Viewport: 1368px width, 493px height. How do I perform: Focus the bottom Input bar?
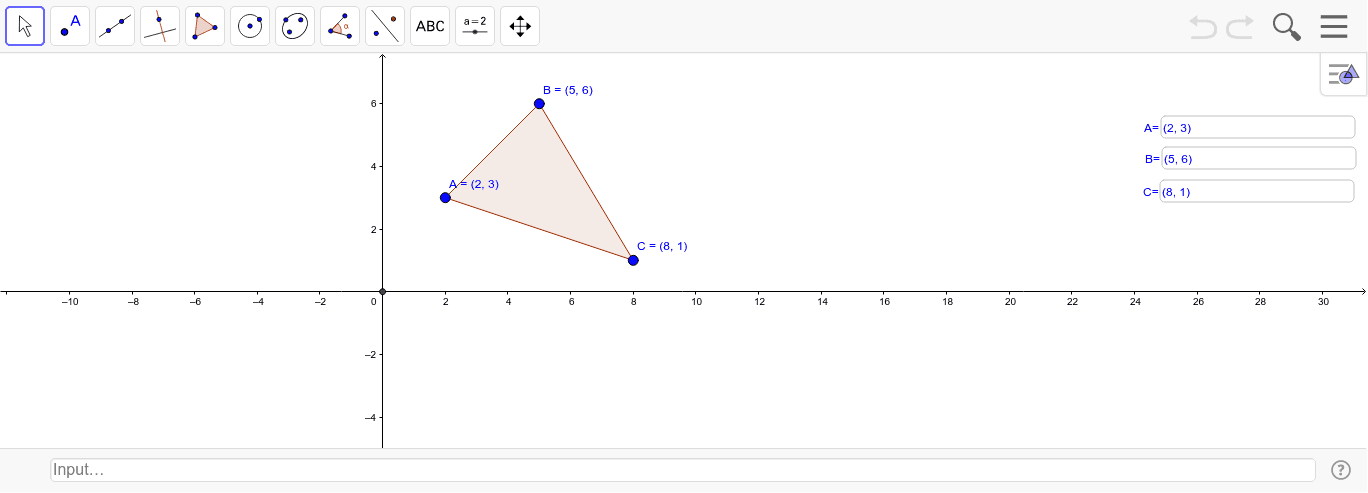coord(682,470)
